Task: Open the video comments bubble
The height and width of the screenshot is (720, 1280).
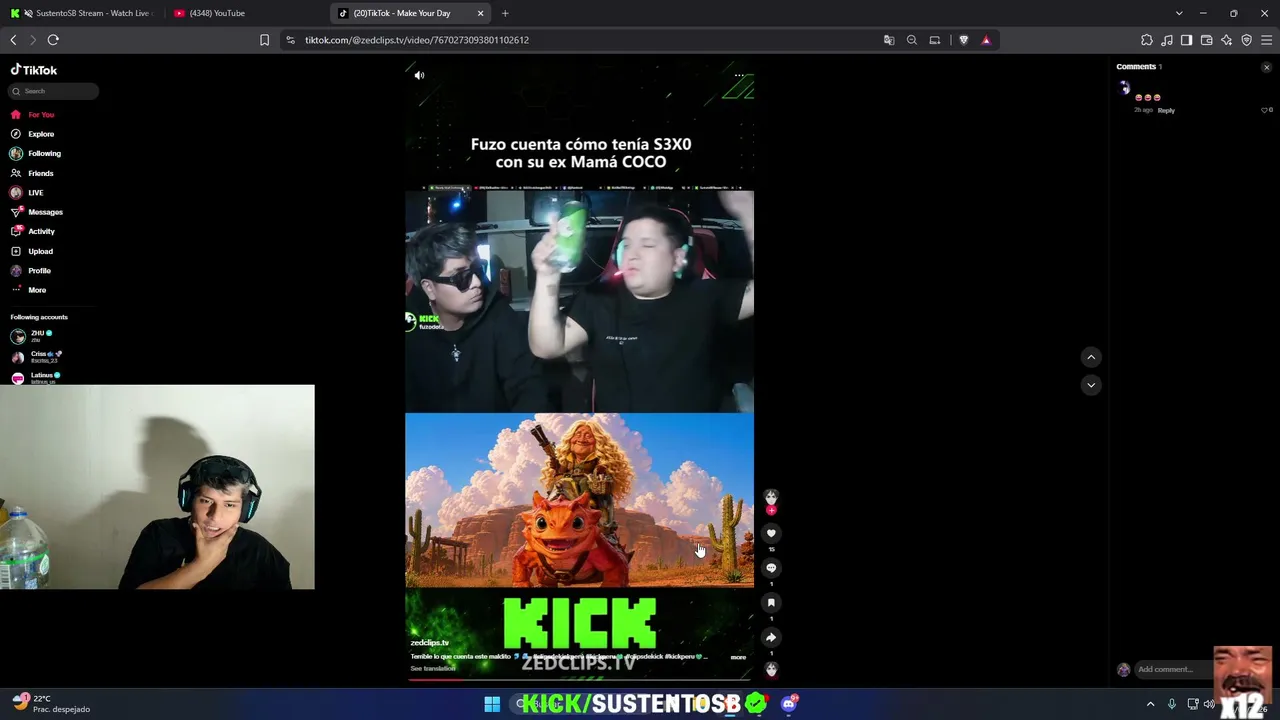Action: 771,568
